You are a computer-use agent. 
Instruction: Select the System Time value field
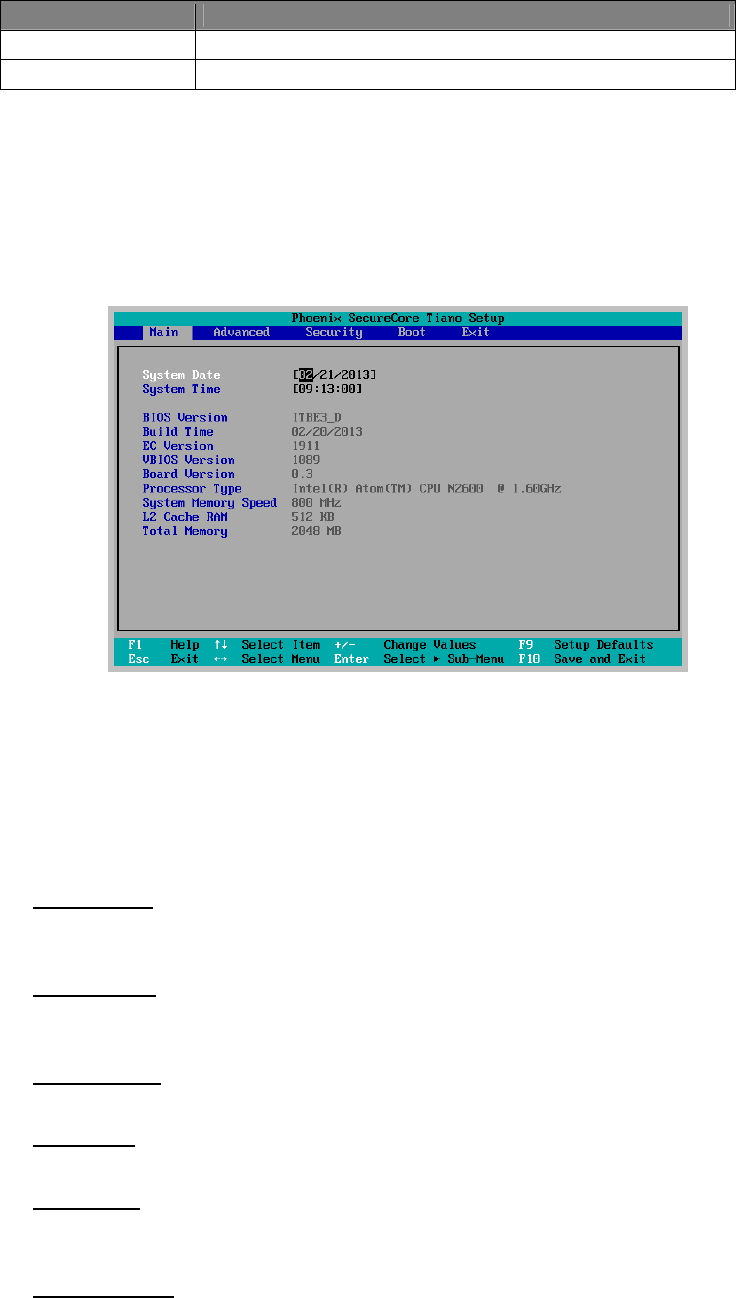327,389
